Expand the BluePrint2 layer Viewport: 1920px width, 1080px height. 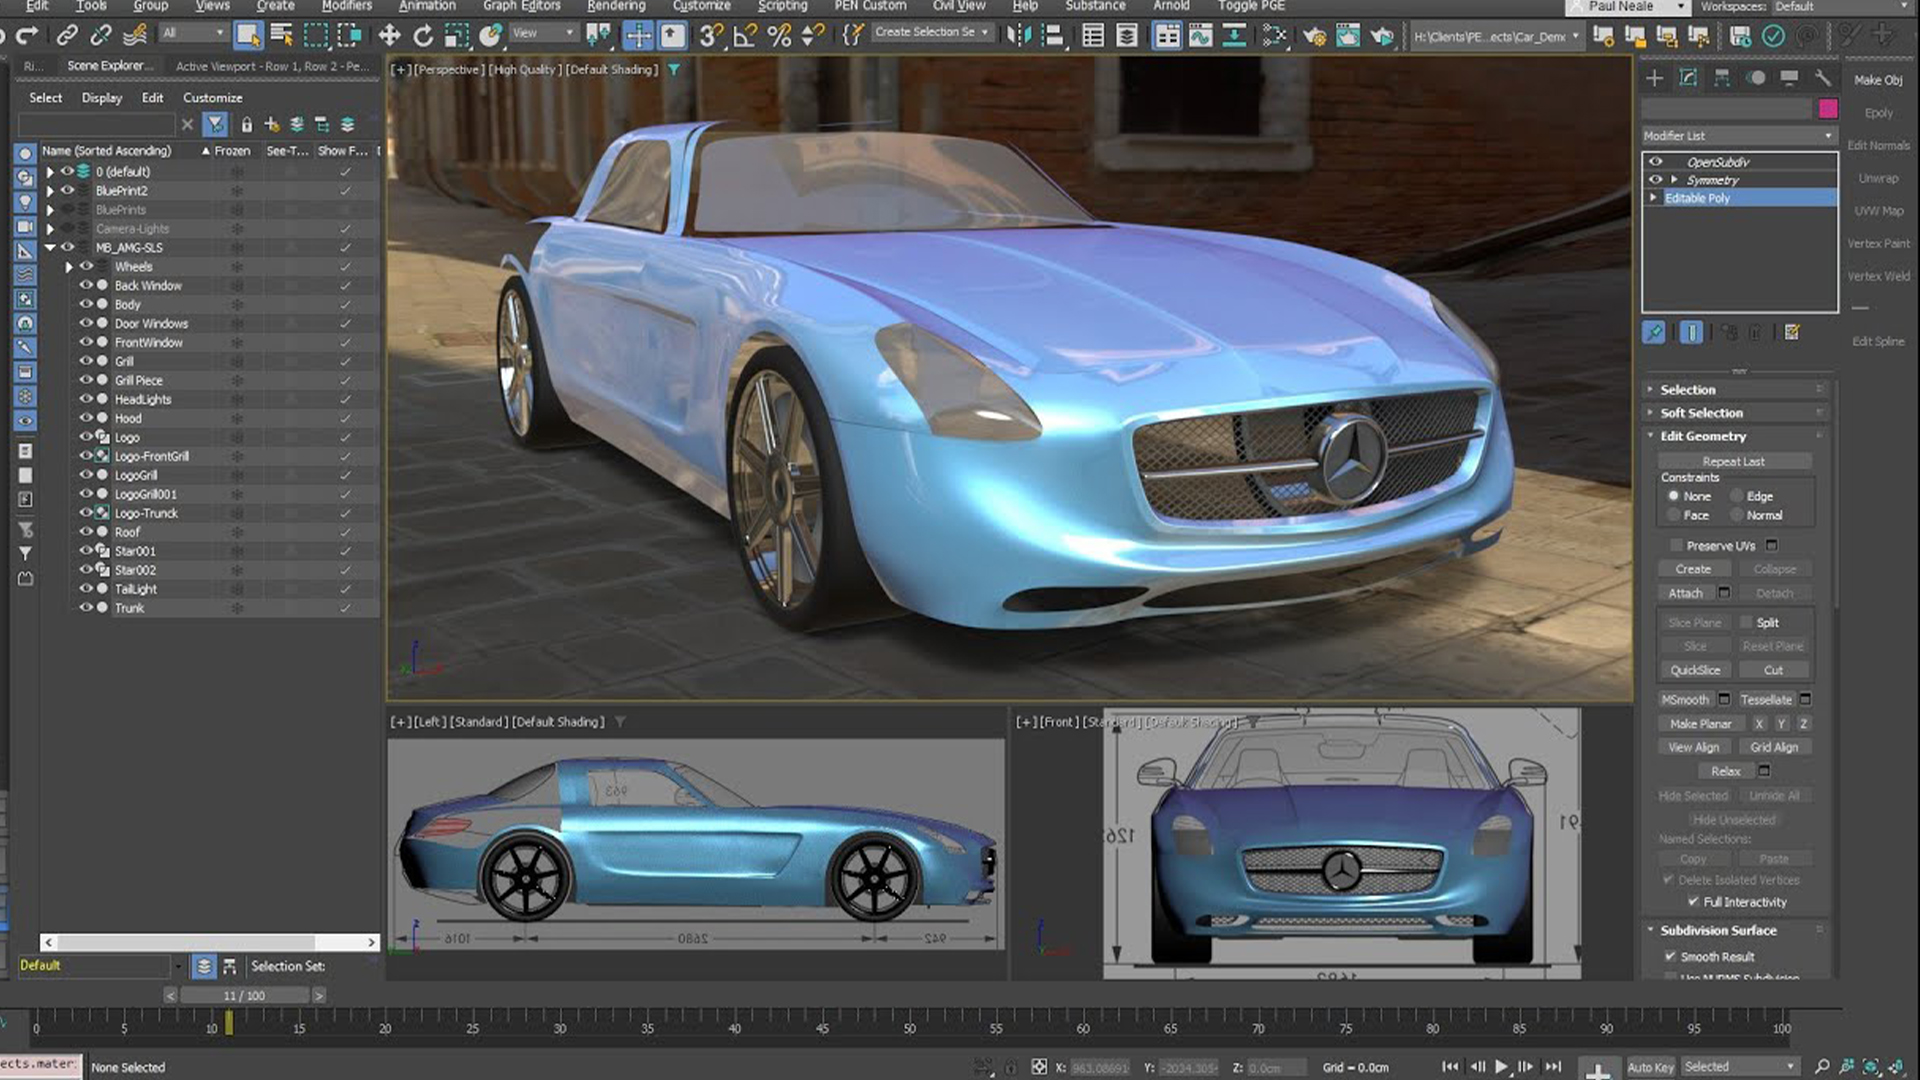pos(50,191)
